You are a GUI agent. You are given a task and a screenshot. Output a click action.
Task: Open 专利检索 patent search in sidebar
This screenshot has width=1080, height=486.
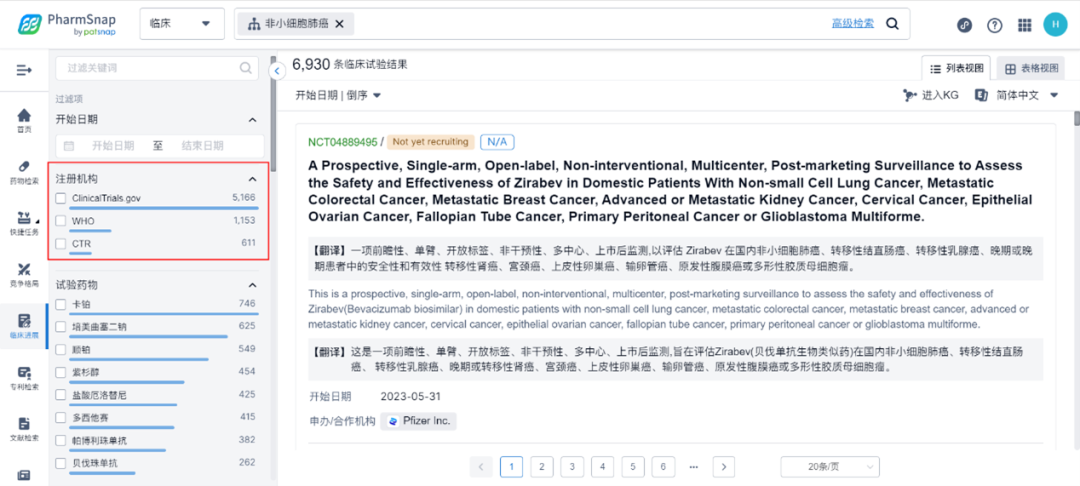[x=24, y=377]
